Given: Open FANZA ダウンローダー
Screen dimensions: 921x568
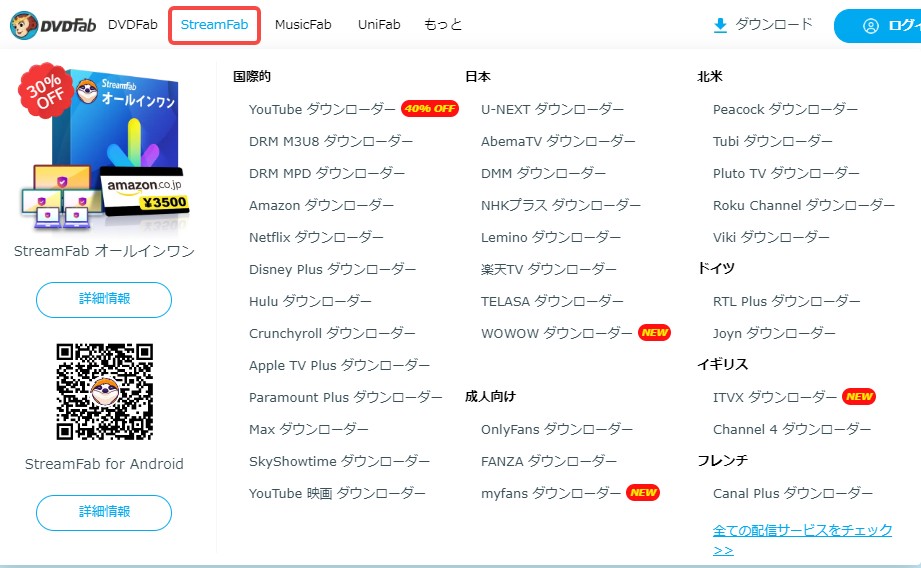Looking at the screenshot, I should coord(549,462).
